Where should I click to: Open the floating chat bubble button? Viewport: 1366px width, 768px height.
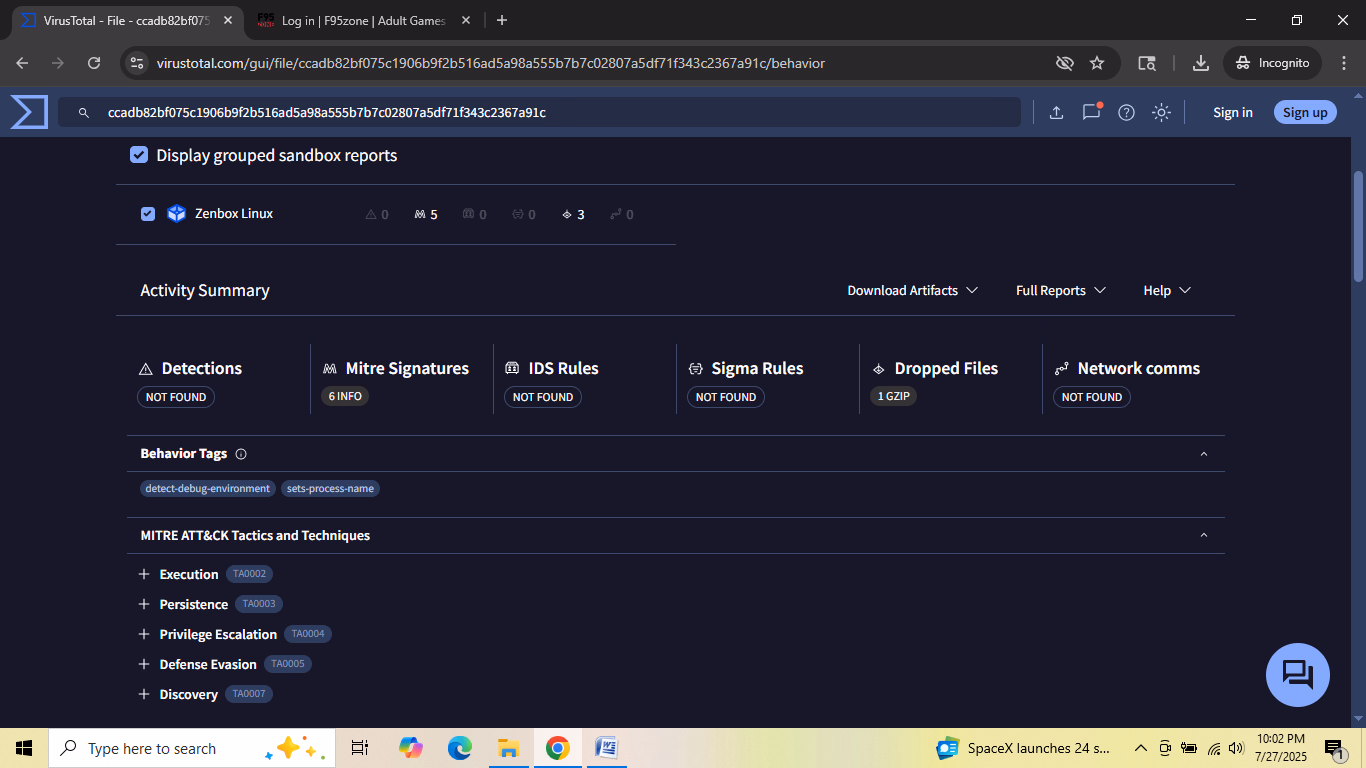coord(1297,675)
